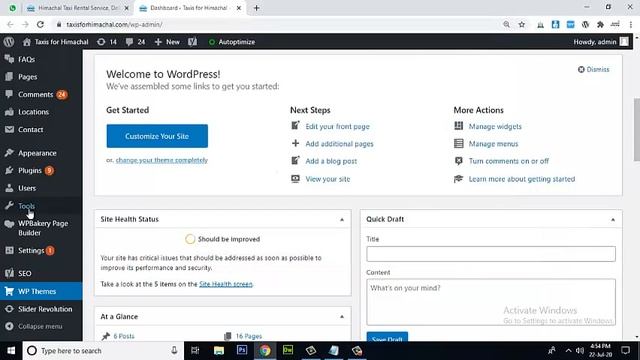
Task: Click Manage widgets link
Action: coord(495,127)
